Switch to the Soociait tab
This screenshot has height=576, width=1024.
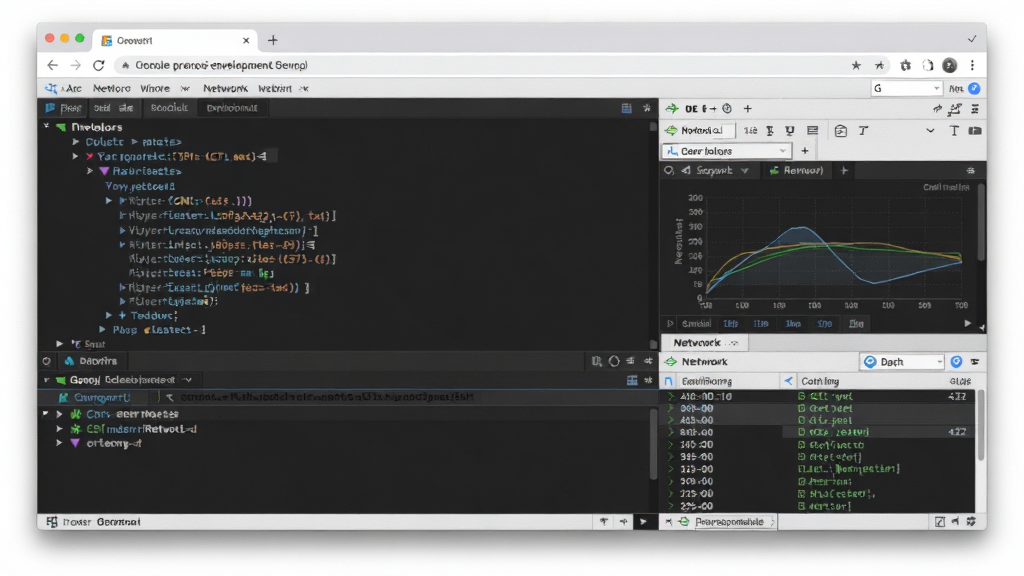(169, 108)
